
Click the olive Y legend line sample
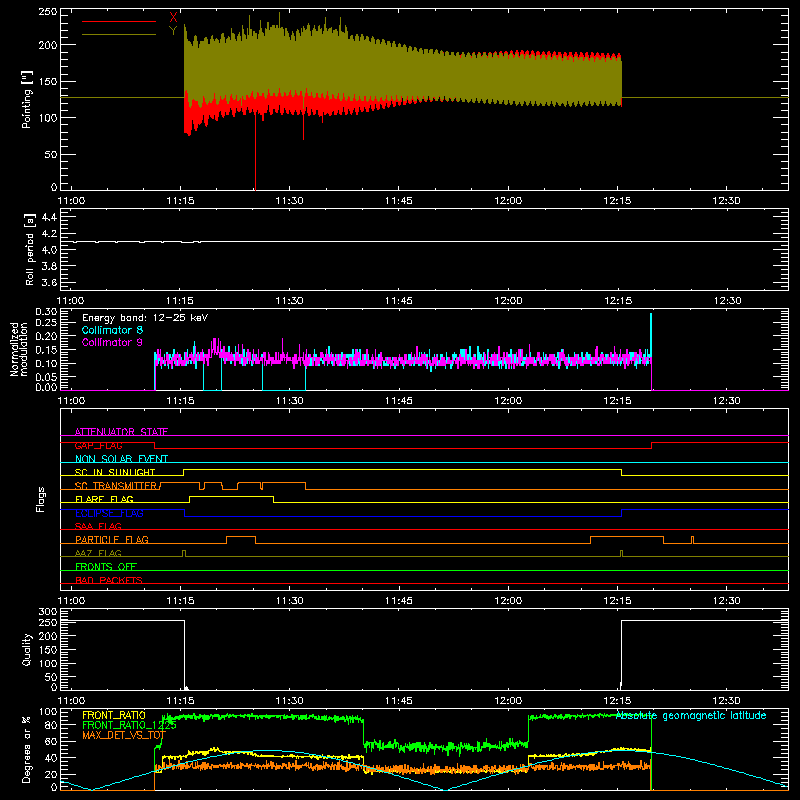119,34
